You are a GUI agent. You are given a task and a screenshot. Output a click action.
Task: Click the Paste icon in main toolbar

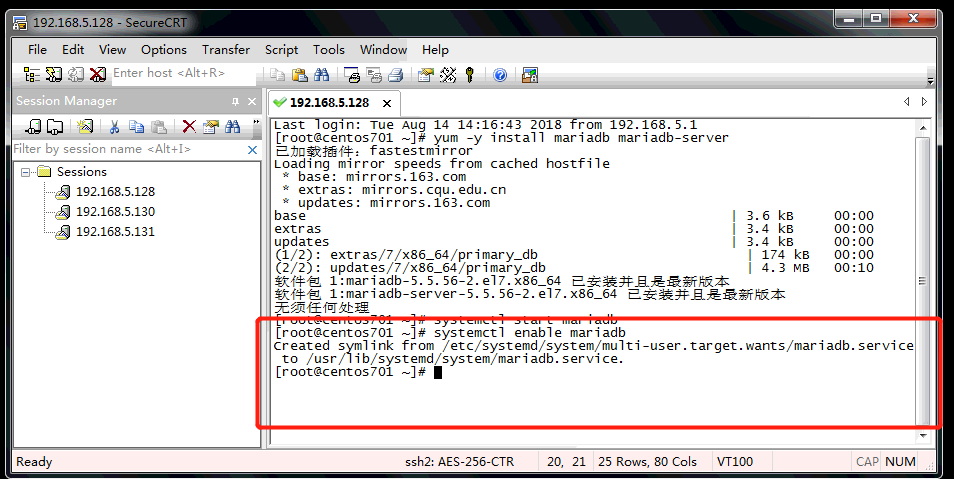tap(299, 75)
